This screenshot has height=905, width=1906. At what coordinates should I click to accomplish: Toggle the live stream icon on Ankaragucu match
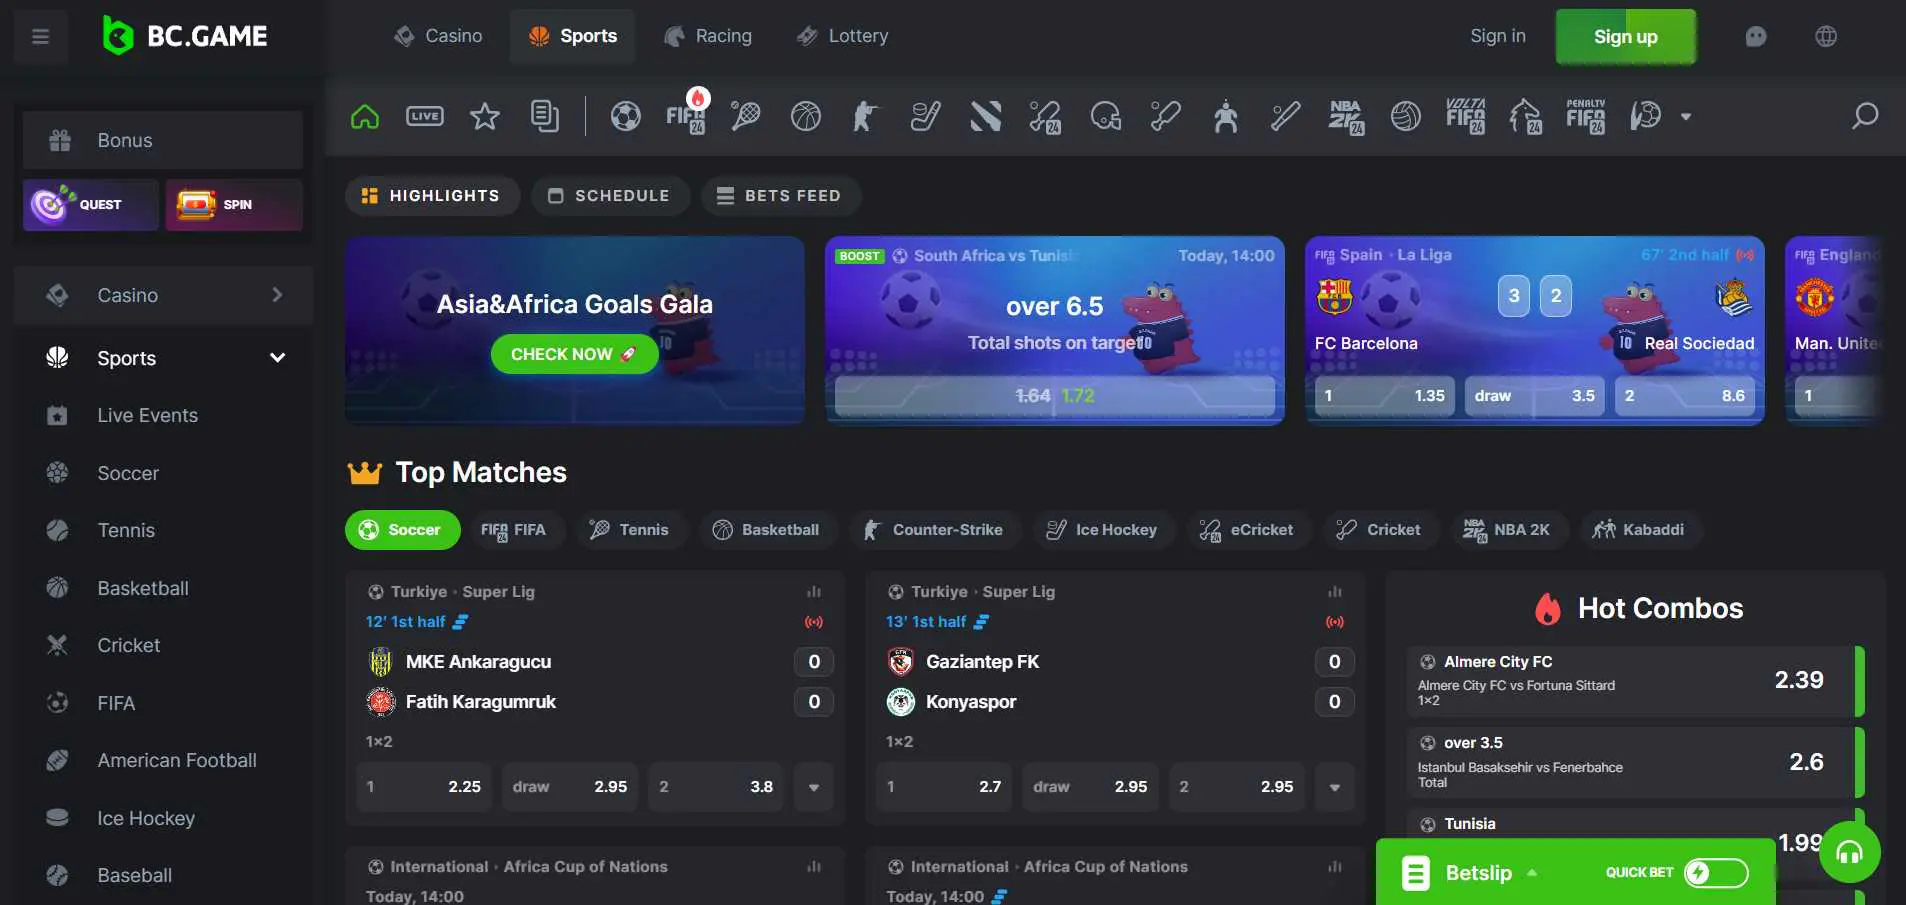[x=816, y=621]
